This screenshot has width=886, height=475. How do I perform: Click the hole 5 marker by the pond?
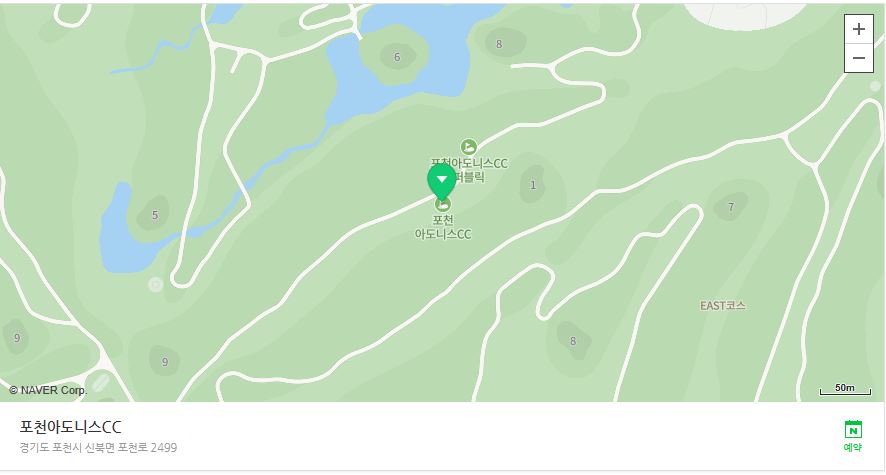tap(155, 215)
